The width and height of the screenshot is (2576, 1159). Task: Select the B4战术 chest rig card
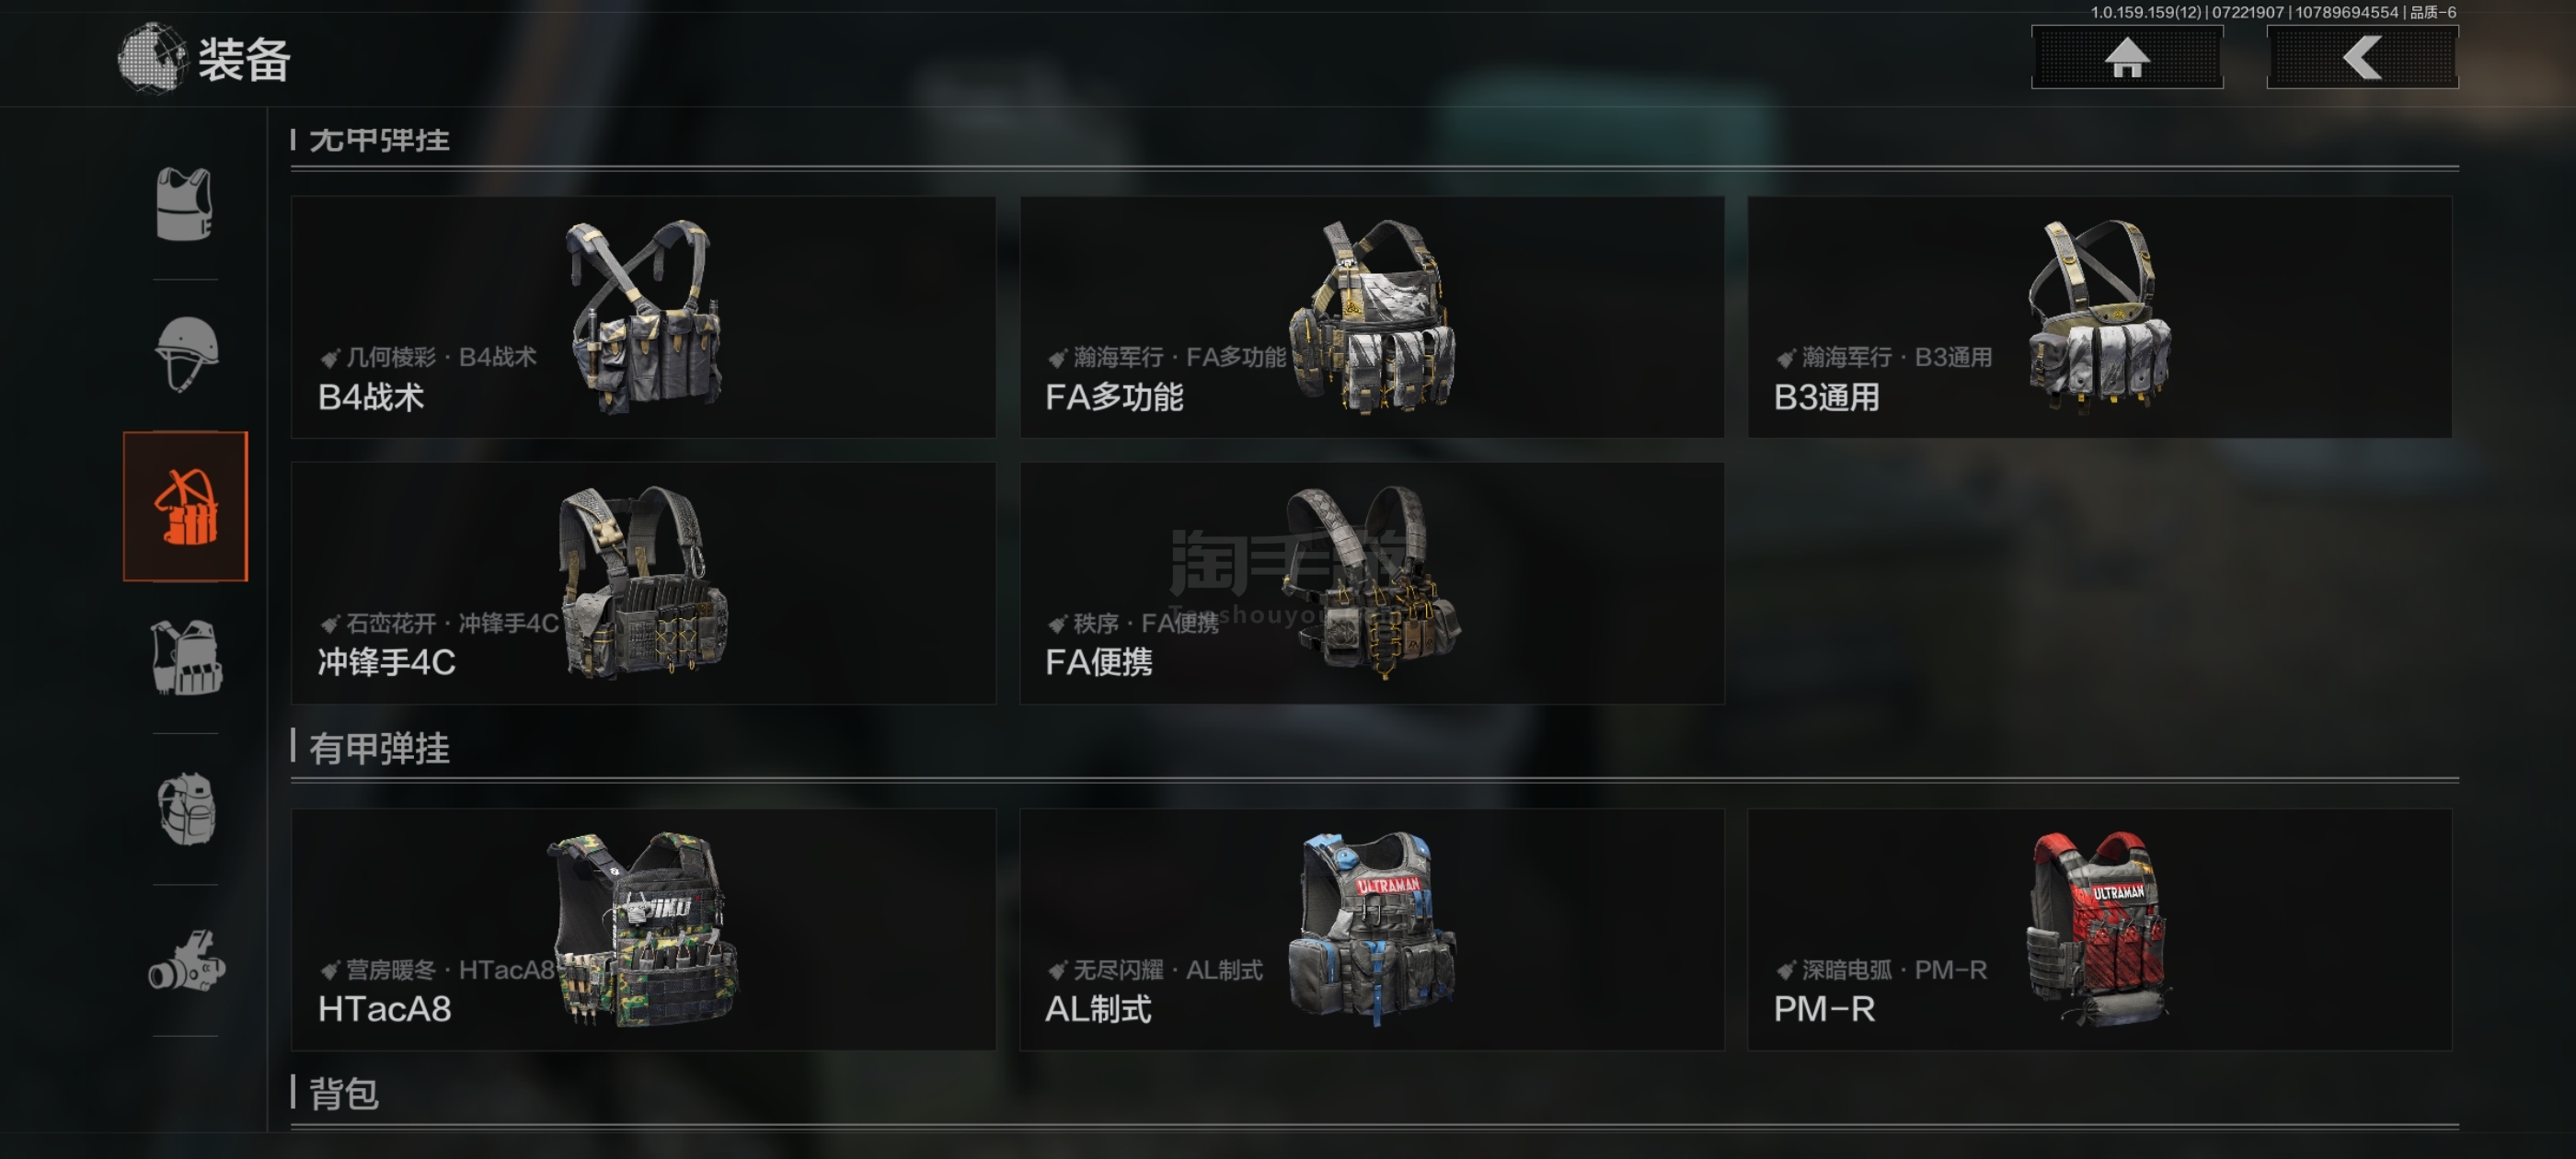pos(643,317)
